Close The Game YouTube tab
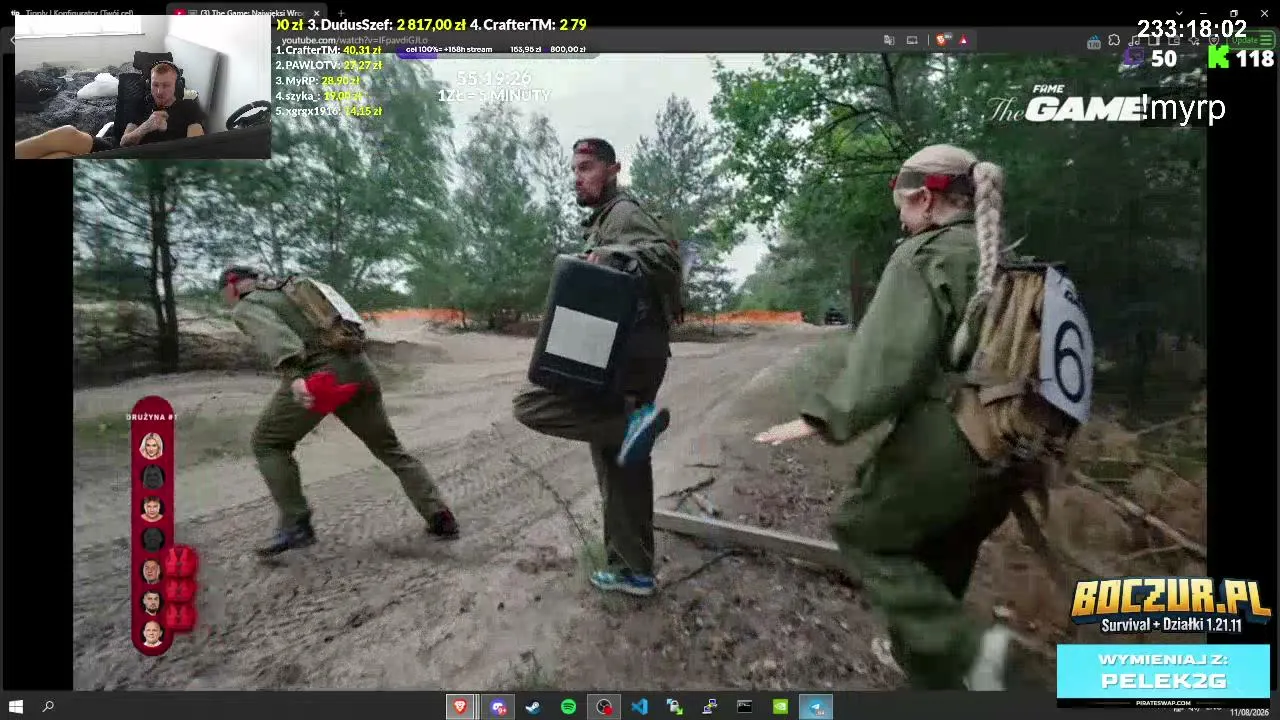 coord(316,13)
